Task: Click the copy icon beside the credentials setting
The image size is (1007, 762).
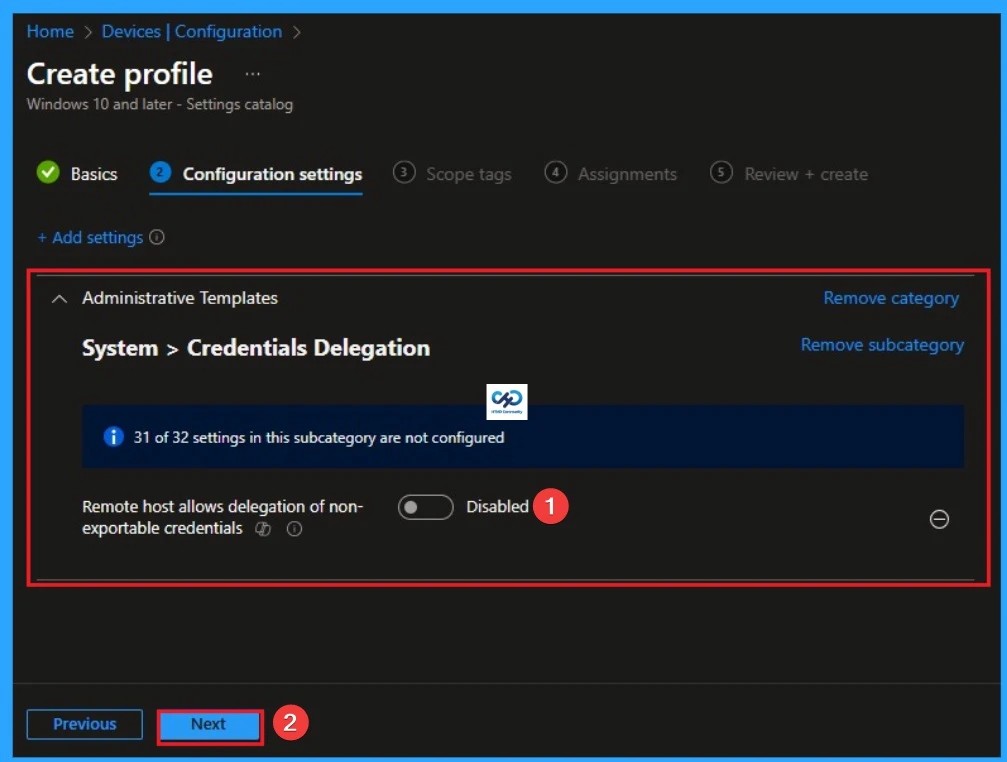Action: [261, 530]
